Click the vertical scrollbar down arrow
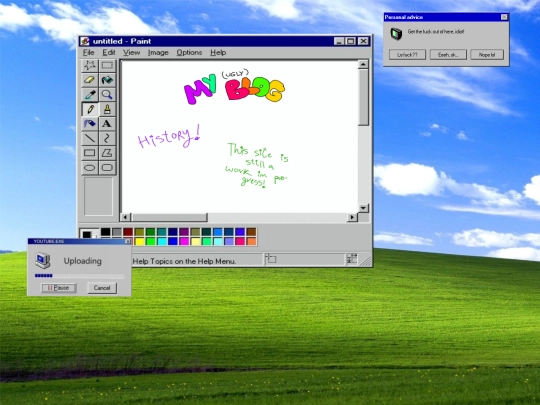 (363, 208)
